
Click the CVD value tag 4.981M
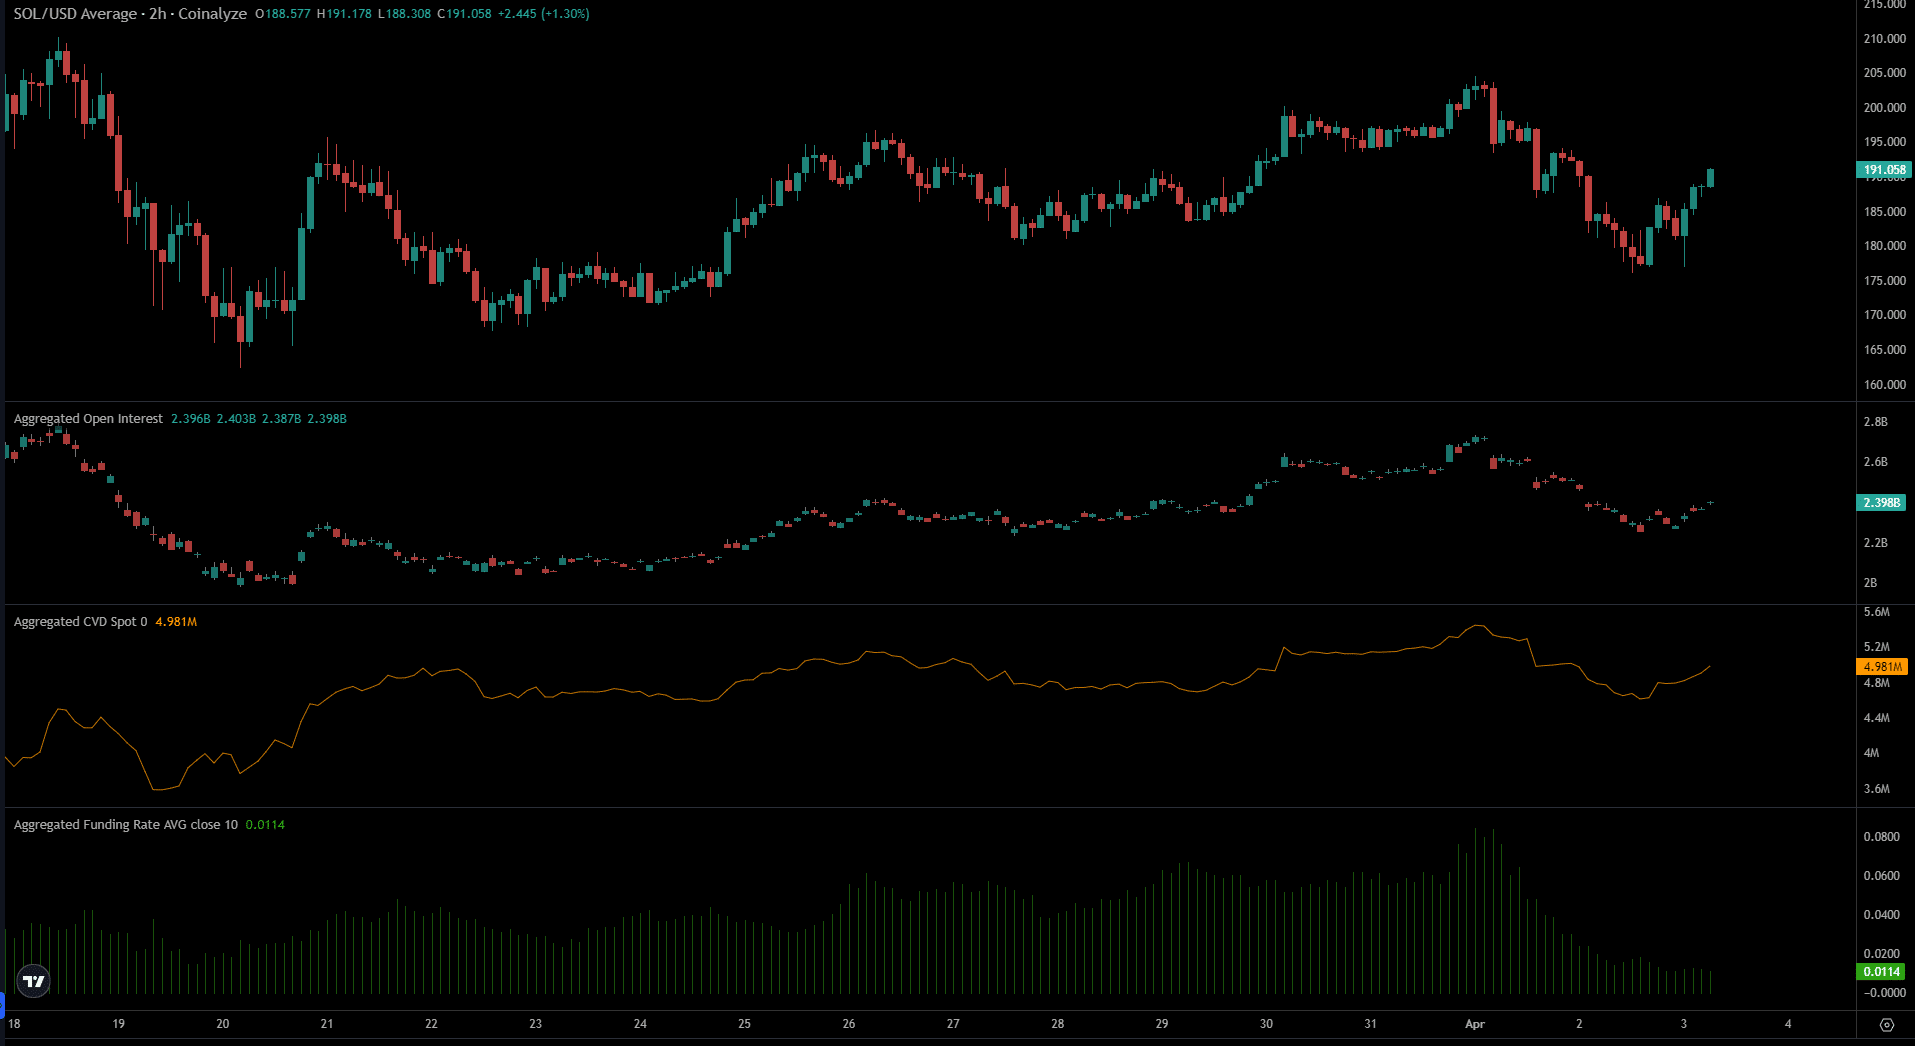pos(1882,667)
